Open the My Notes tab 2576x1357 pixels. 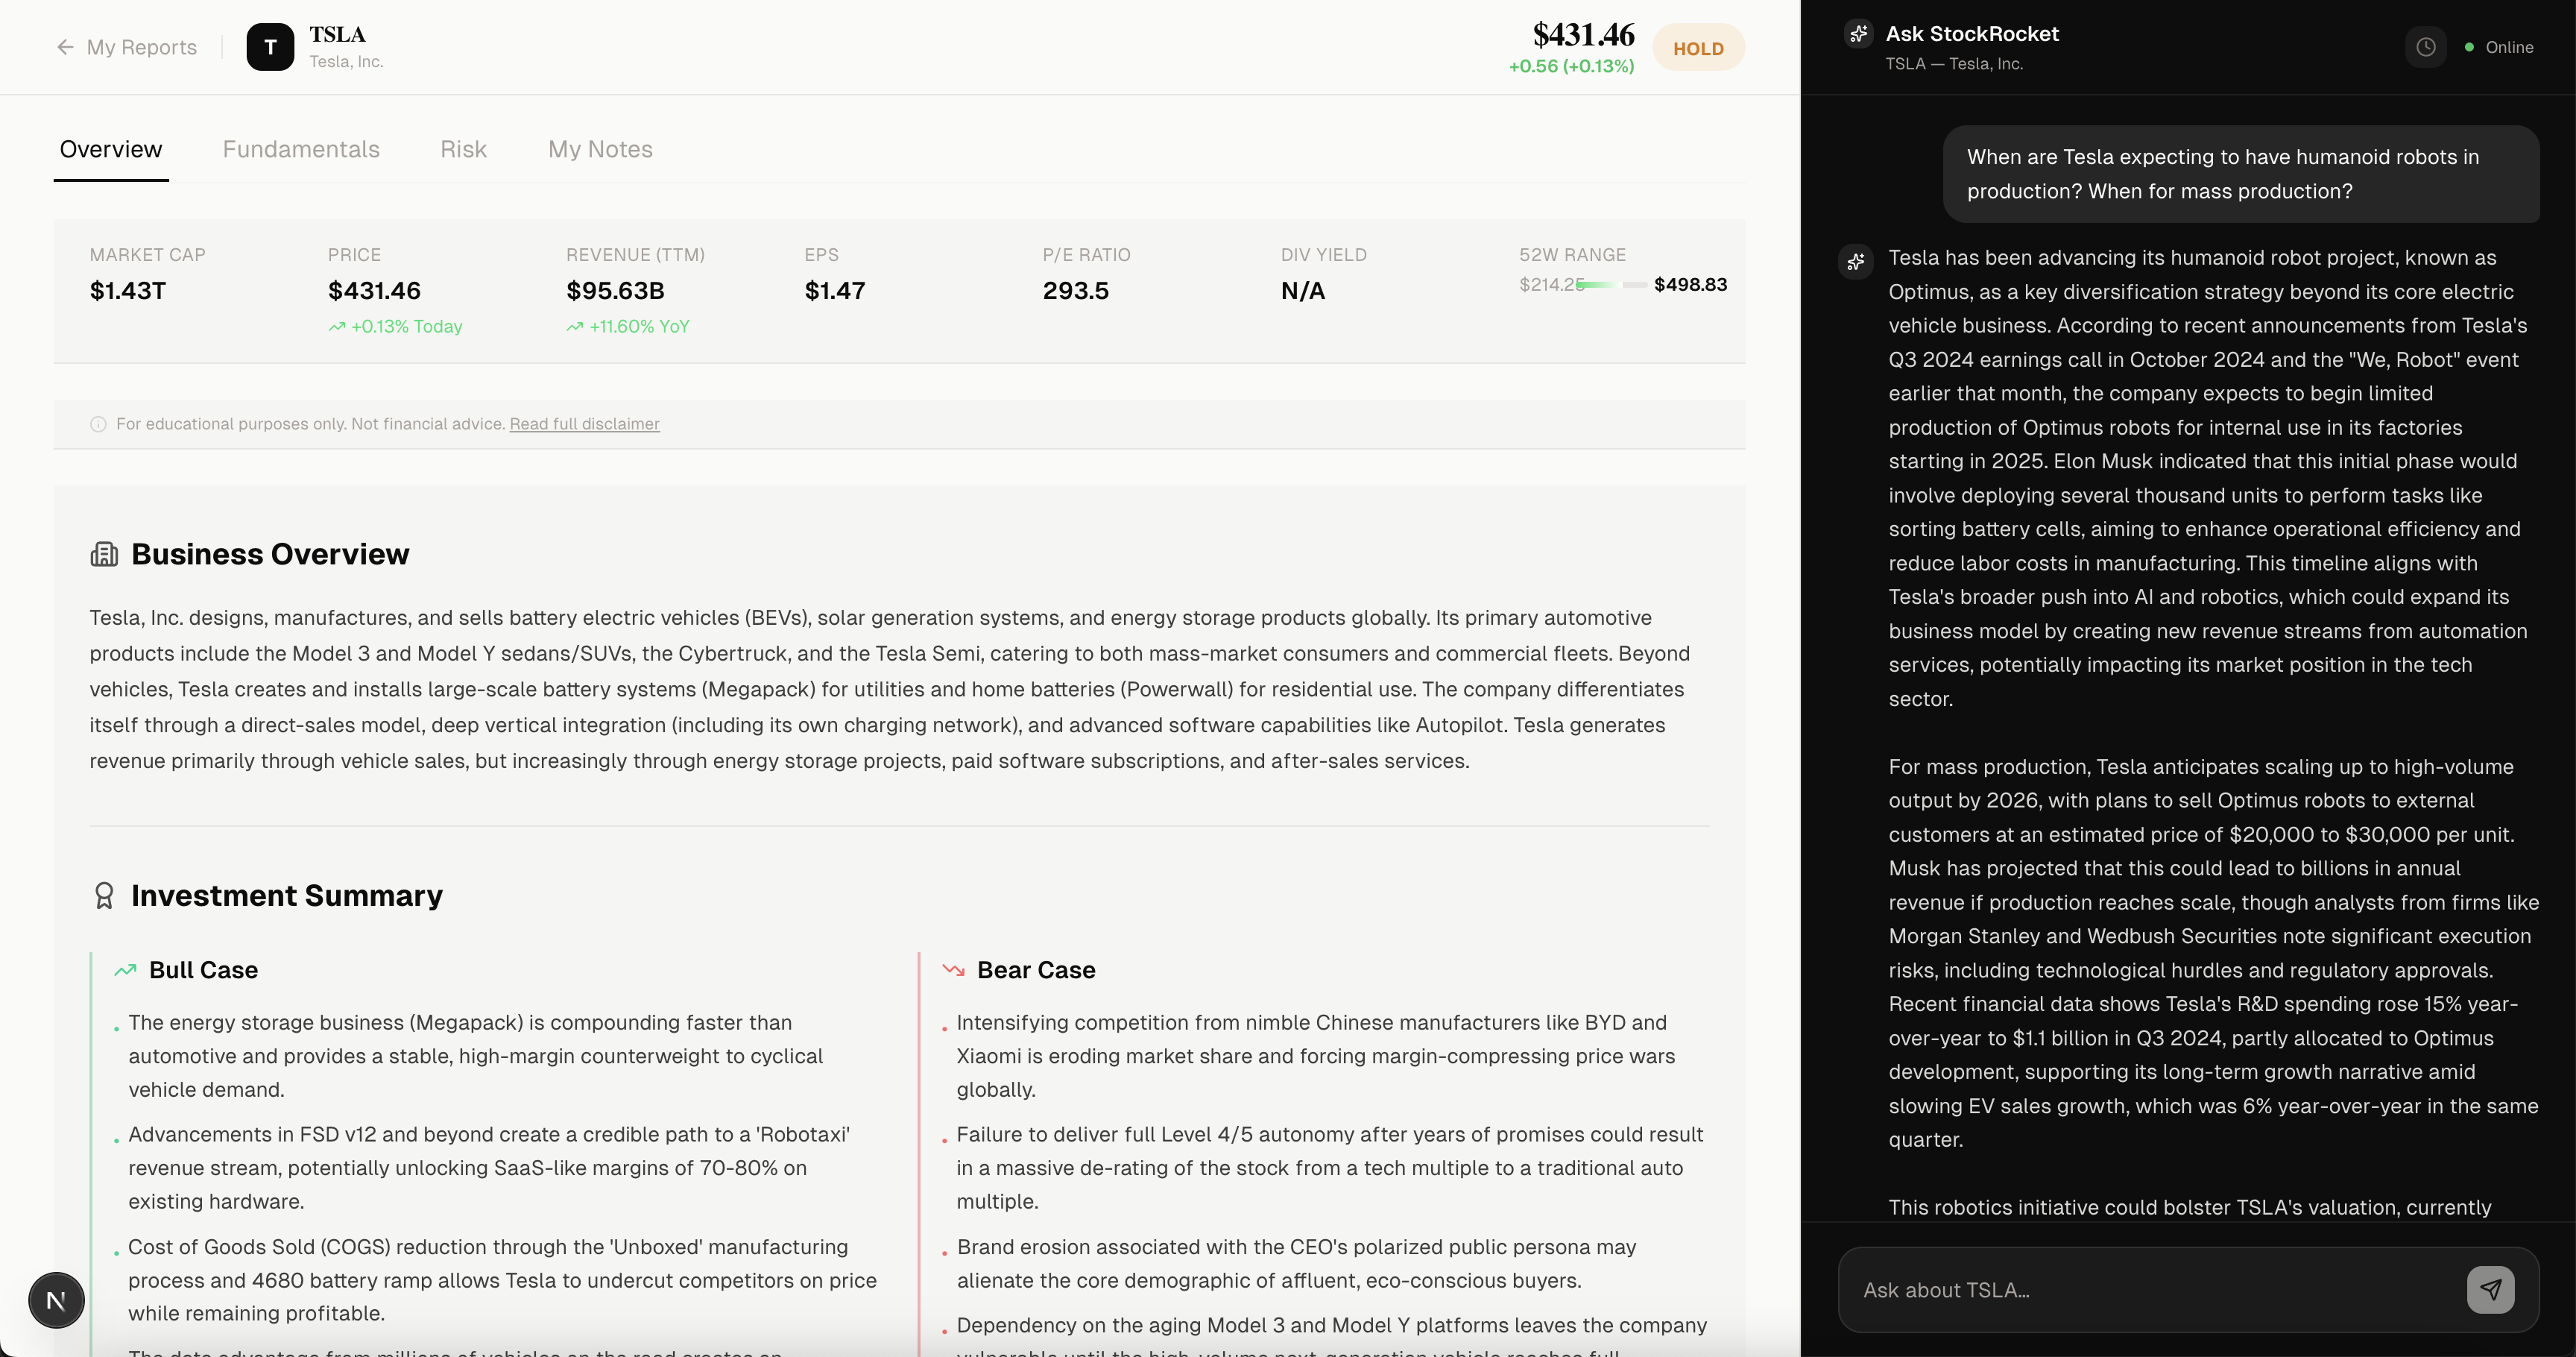[599, 149]
